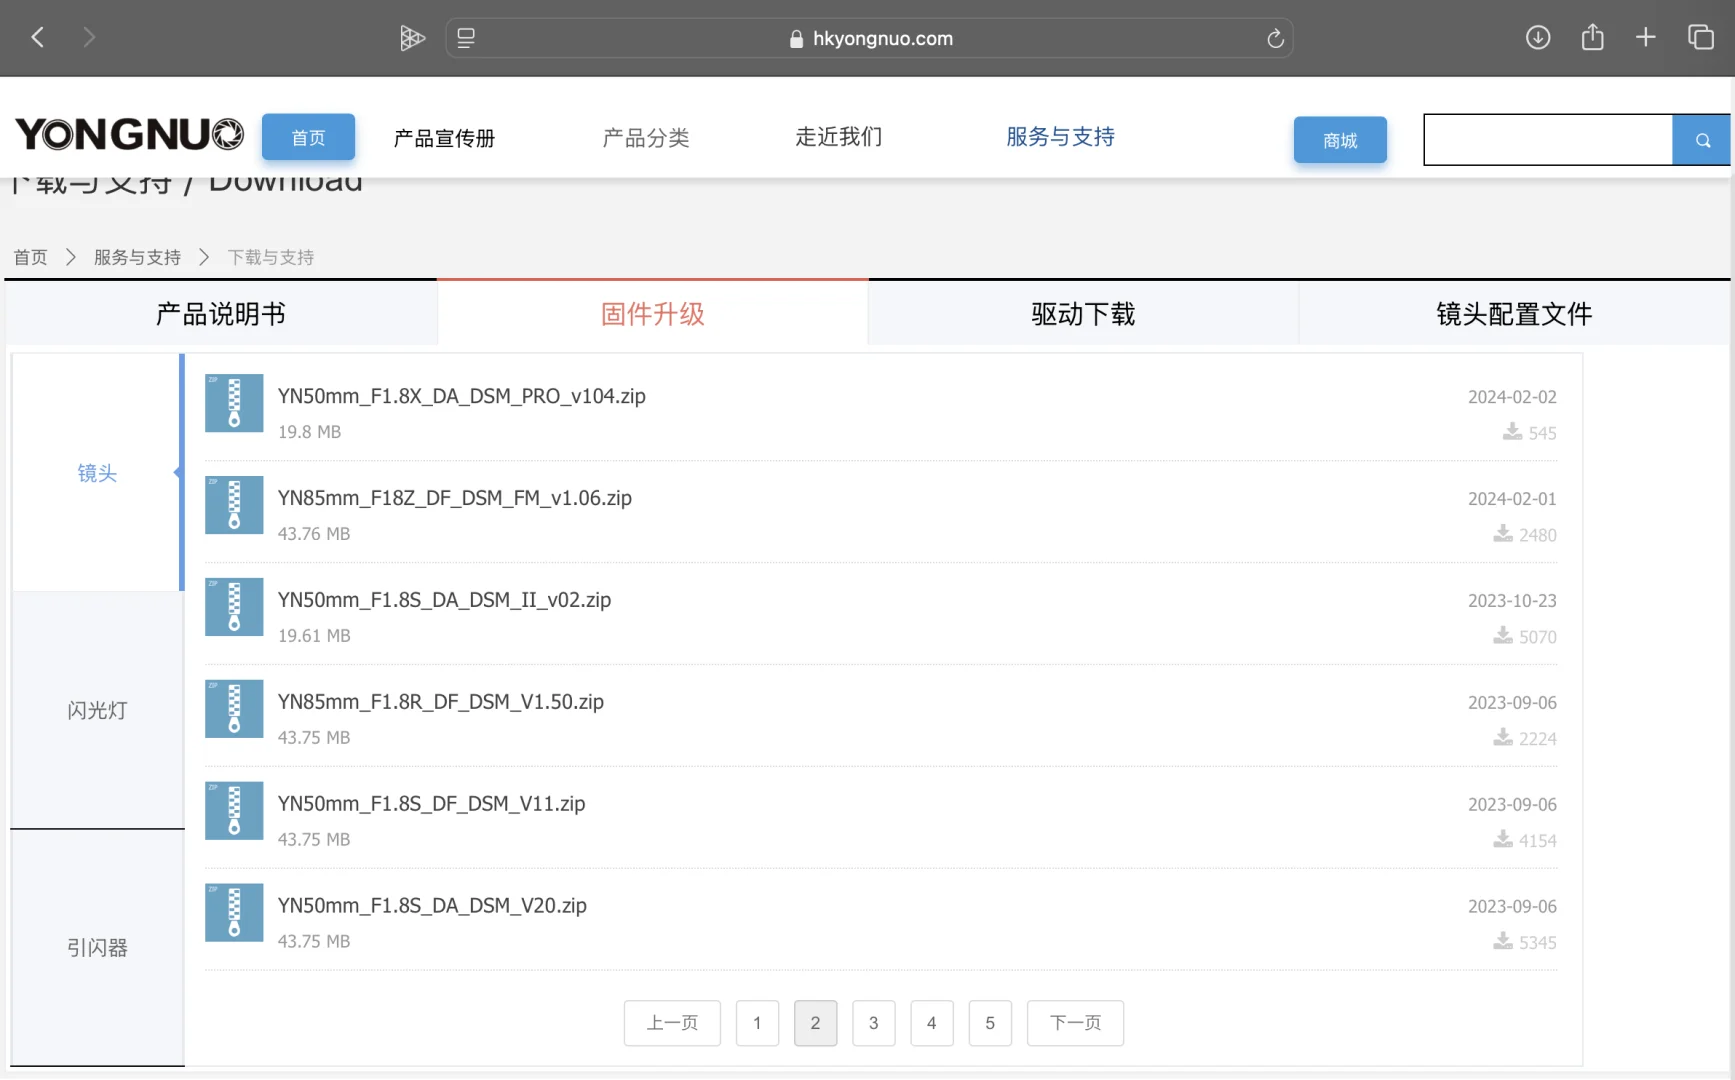This screenshot has height=1080, width=1735.
Task: Click the file size 19.61 MB
Action: (x=314, y=636)
